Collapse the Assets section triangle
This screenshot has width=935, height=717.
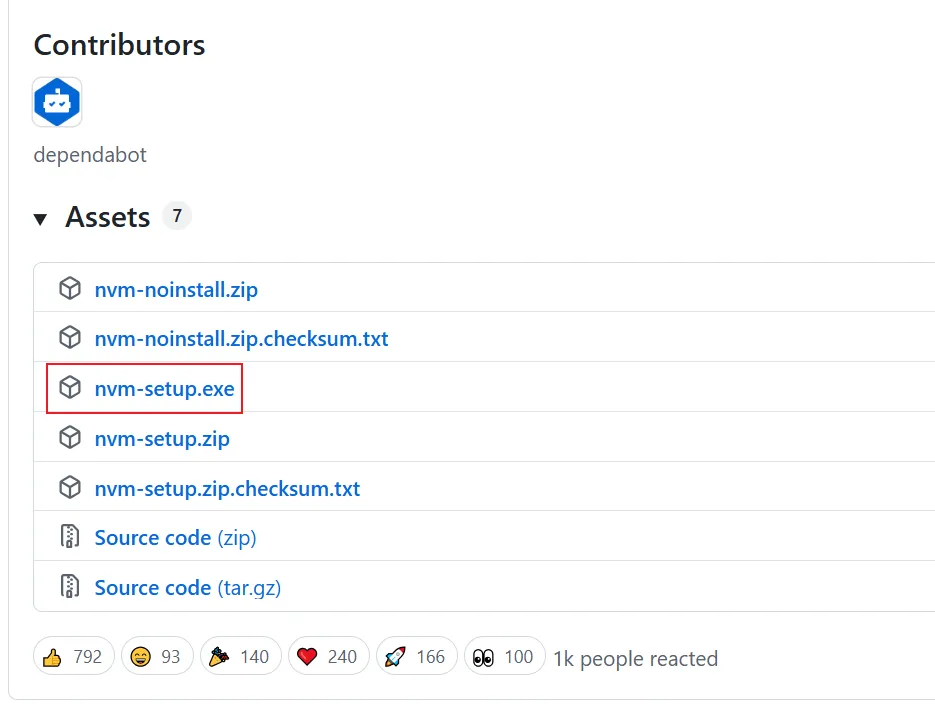40,219
